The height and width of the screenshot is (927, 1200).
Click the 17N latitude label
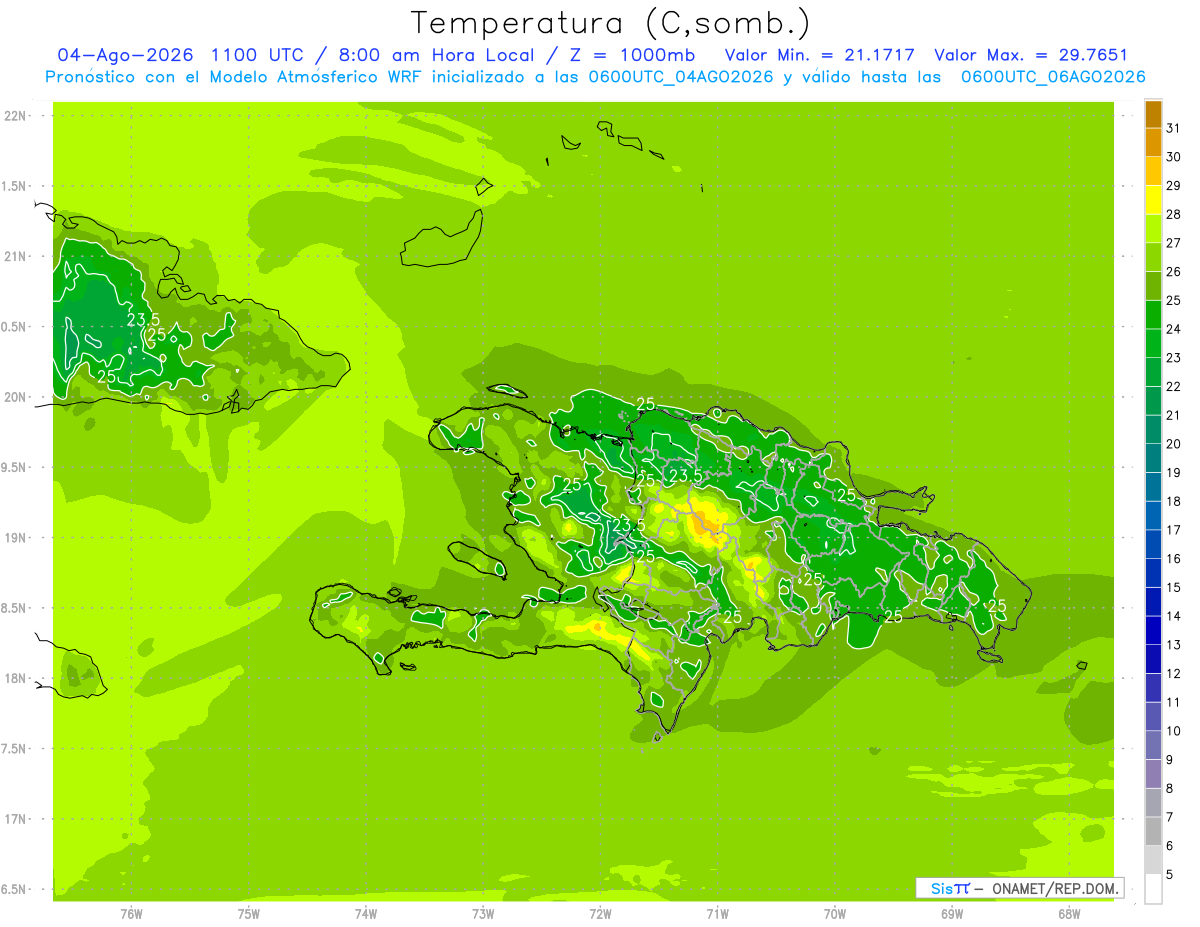tap(16, 819)
